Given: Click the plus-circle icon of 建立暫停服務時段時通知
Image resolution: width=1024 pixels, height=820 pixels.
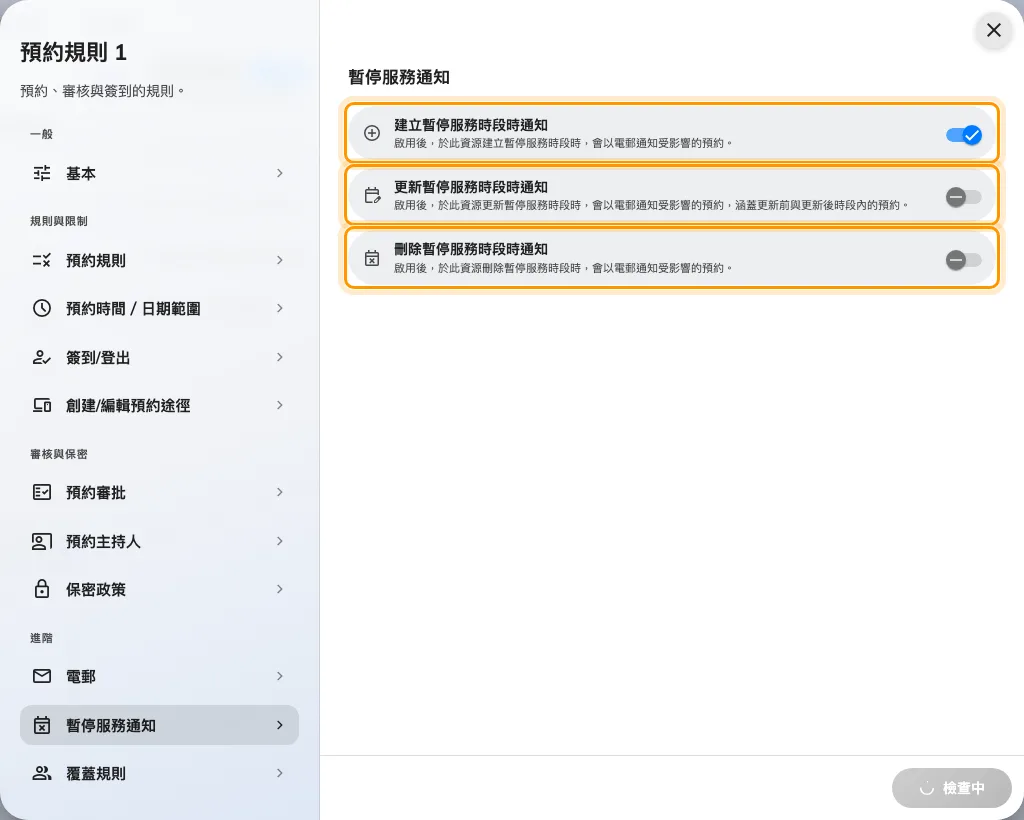Looking at the screenshot, I should point(372,133).
